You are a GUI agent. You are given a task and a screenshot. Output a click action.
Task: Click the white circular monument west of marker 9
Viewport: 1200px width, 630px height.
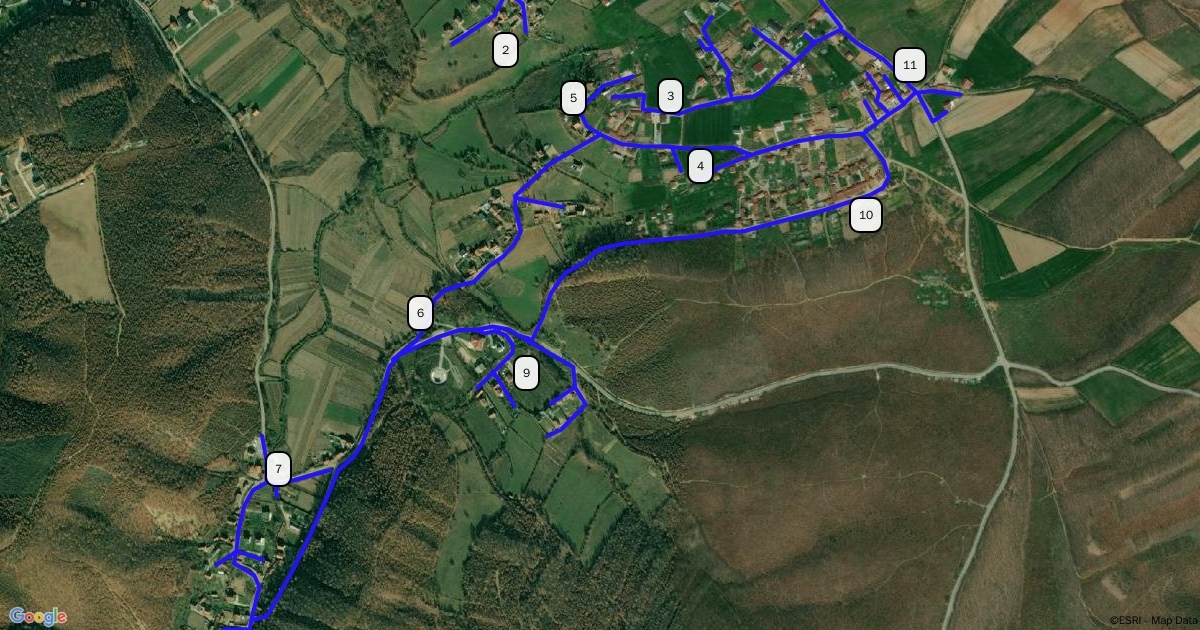(x=438, y=376)
